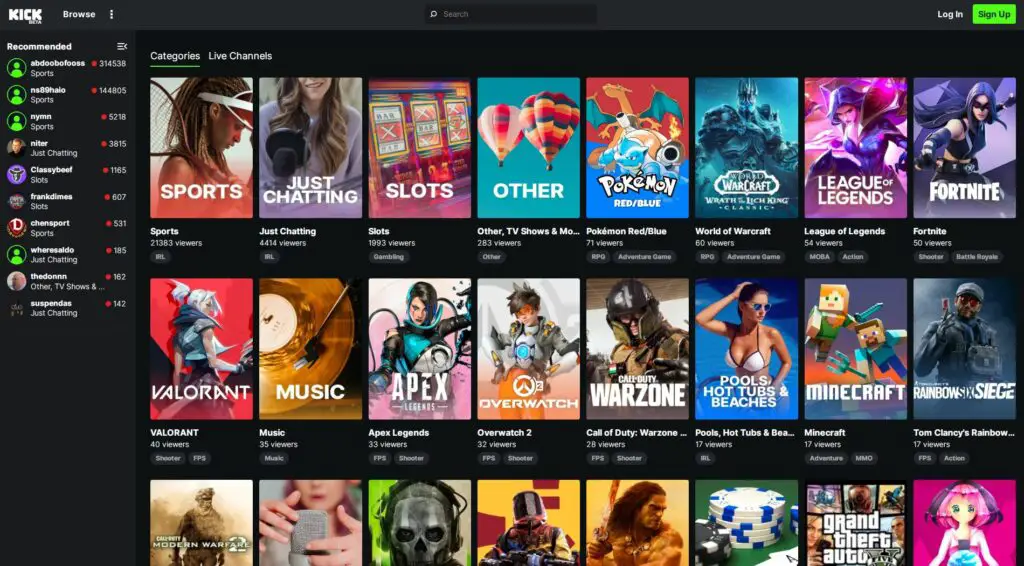Open the Other balloons category thumbnail

click(x=528, y=148)
